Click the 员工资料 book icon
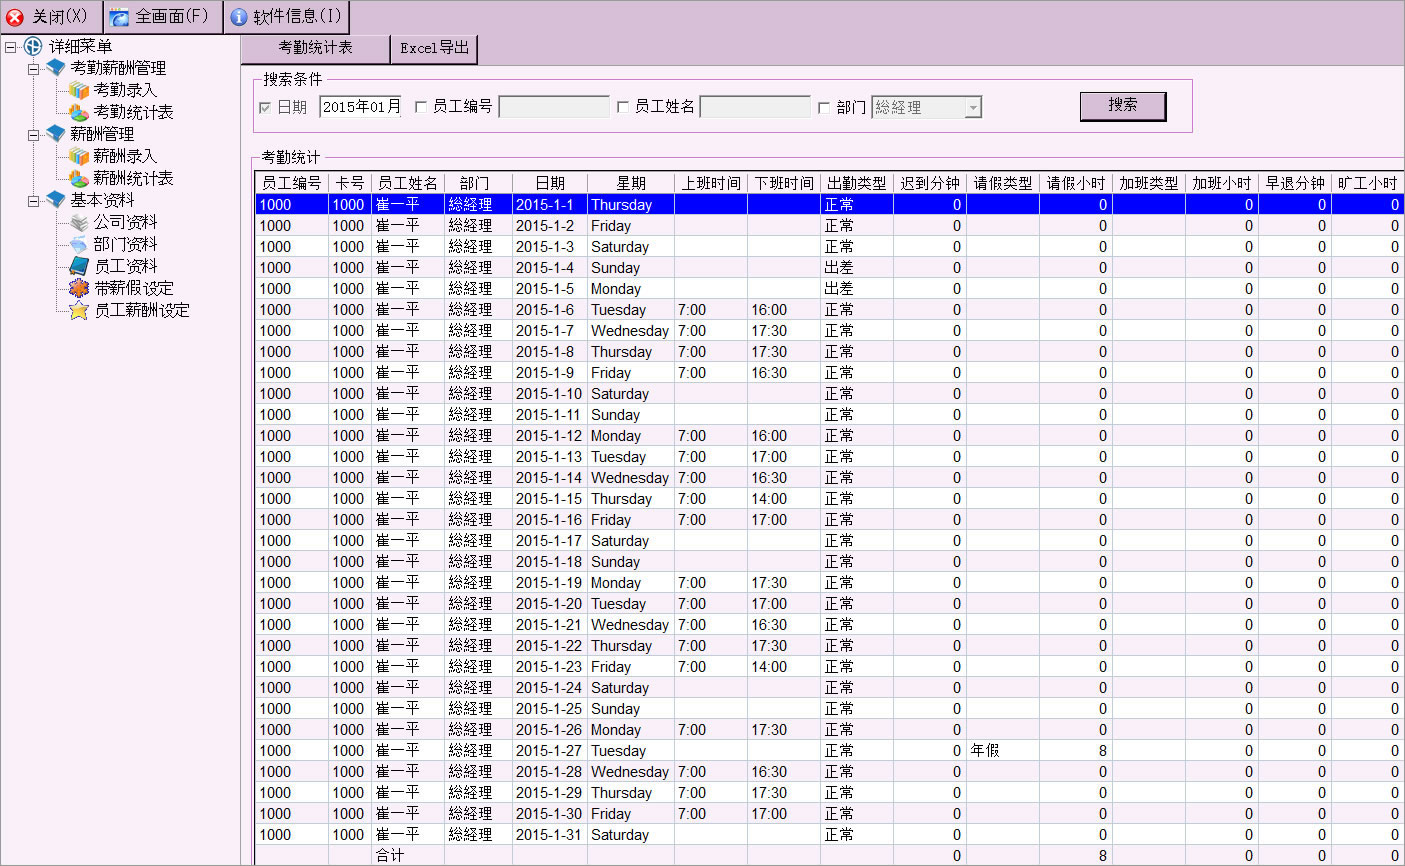The width and height of the screenshot is (1405, 866). [79, 266]
